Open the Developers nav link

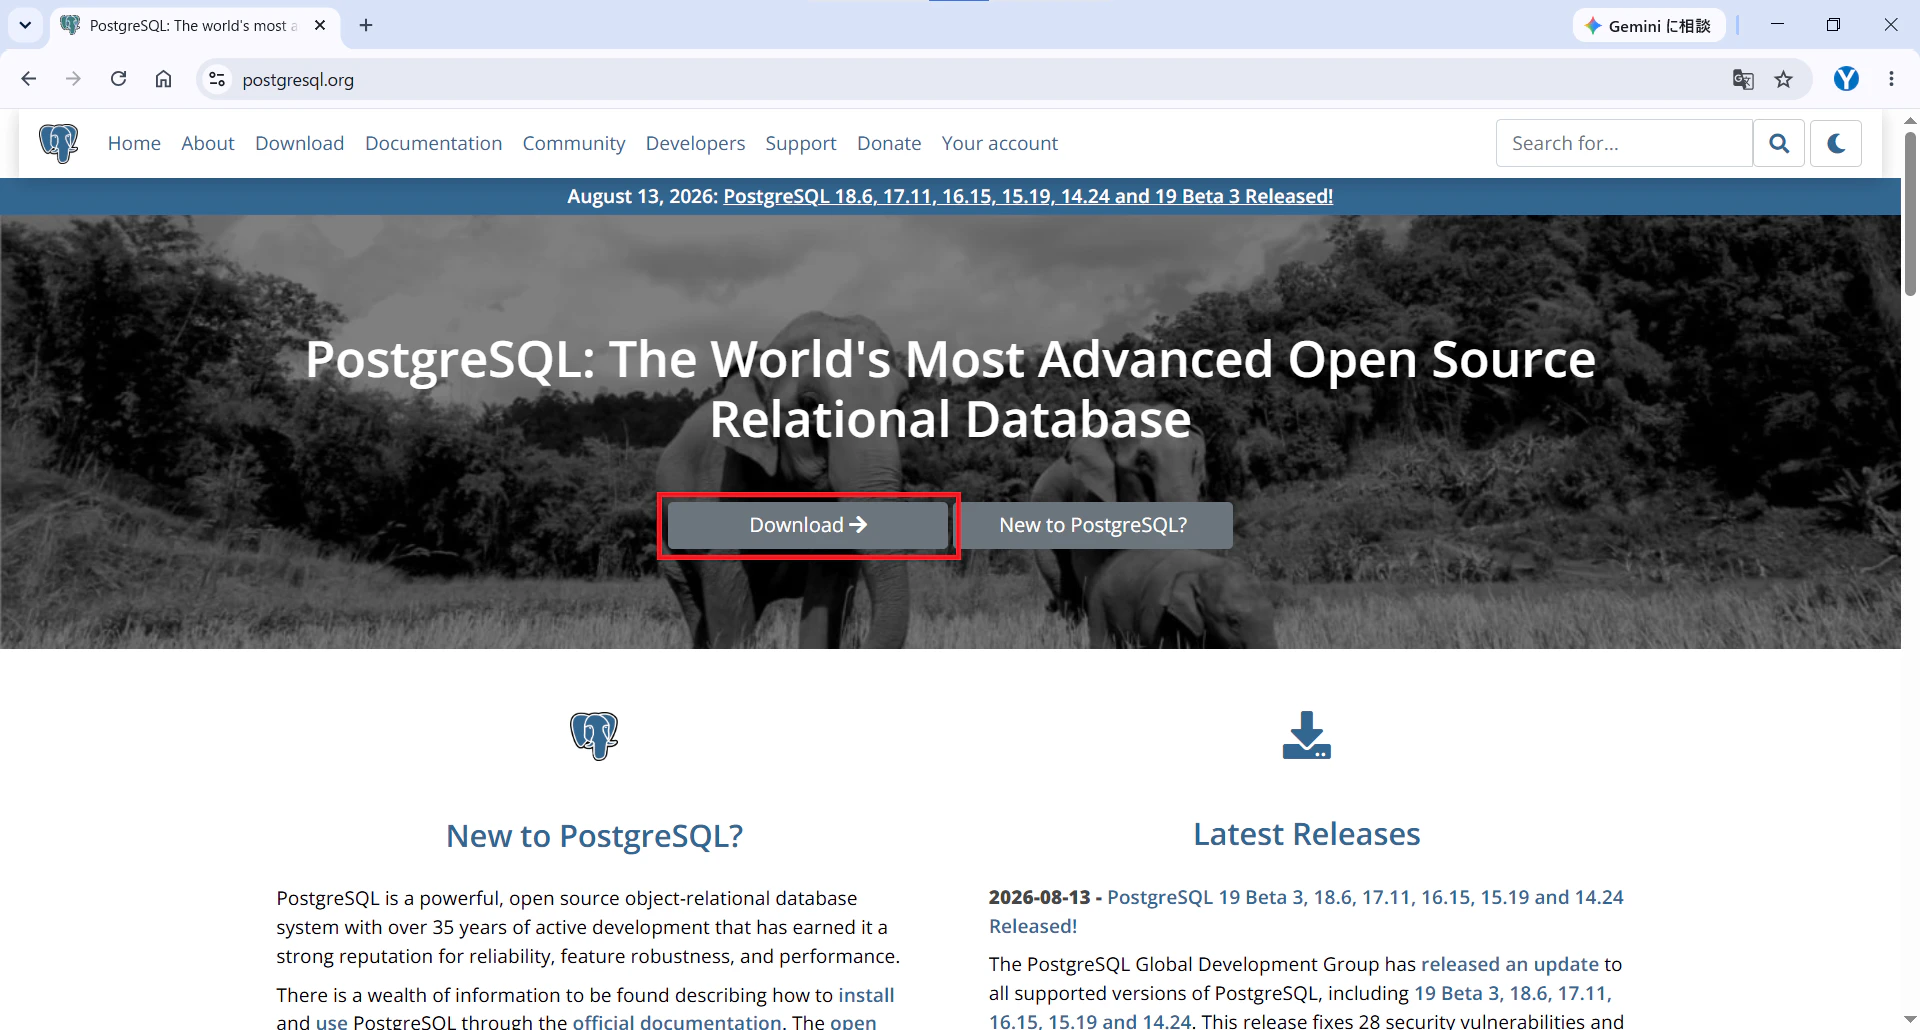tap(696, 143)
